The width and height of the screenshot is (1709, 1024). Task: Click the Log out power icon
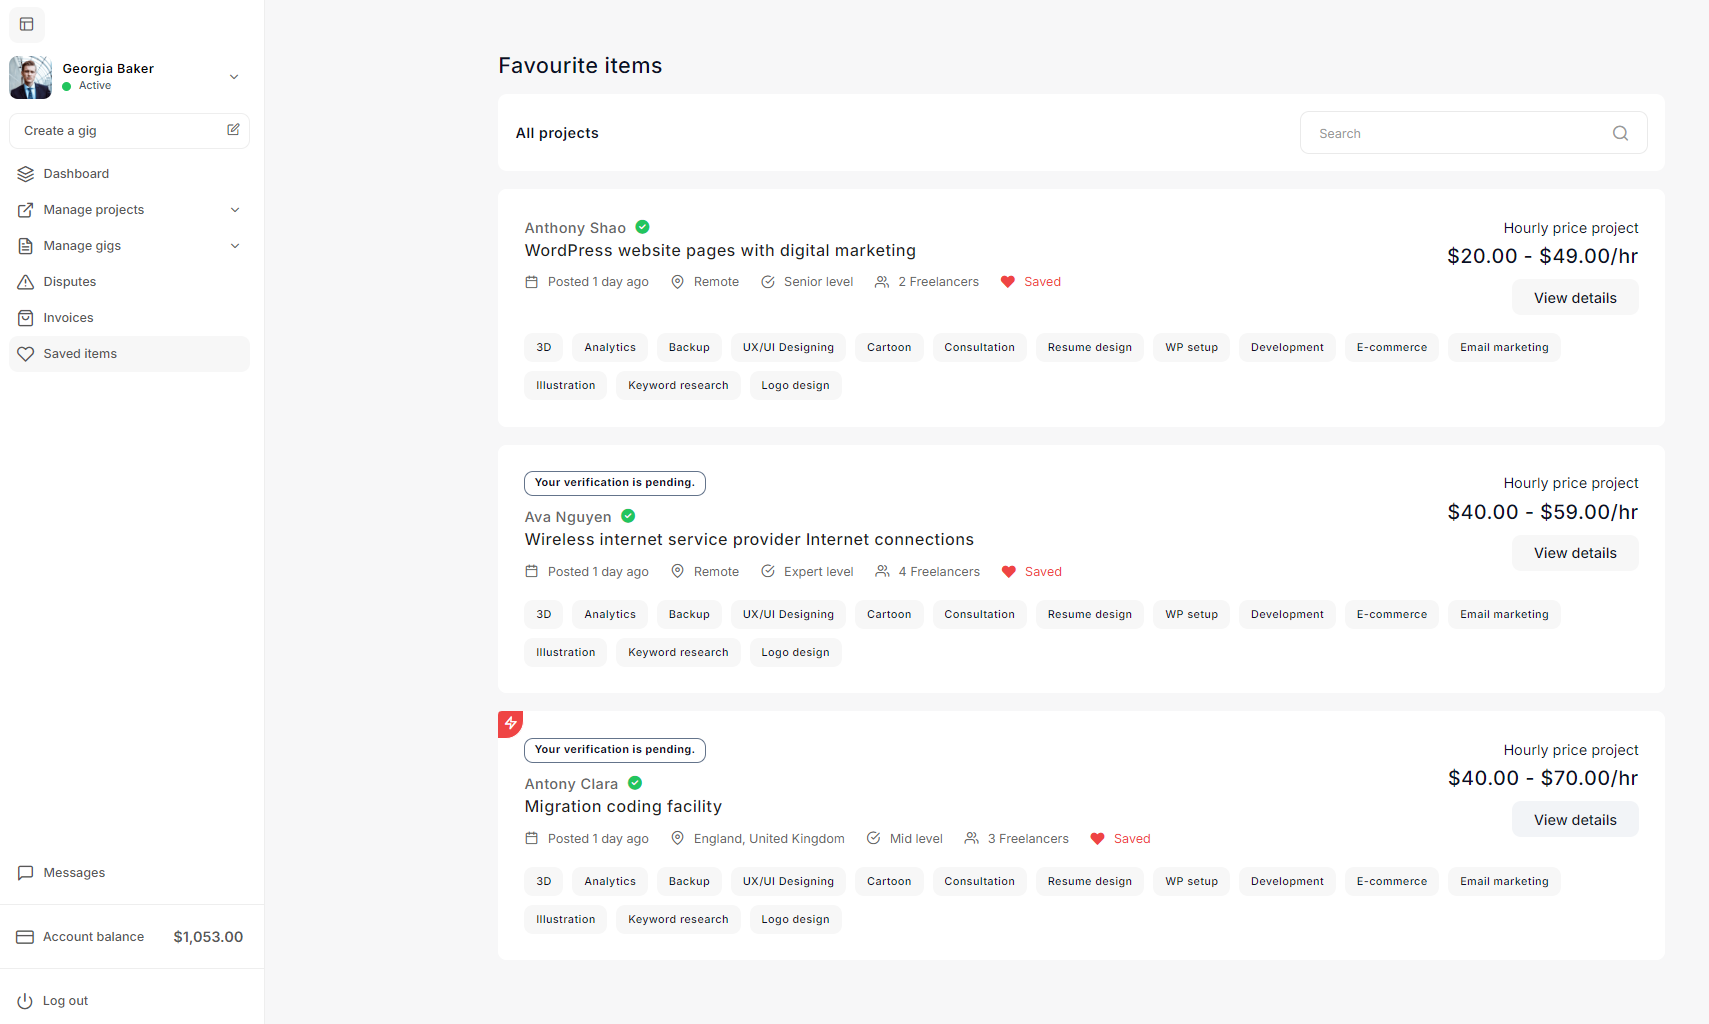pos(25,1001)
